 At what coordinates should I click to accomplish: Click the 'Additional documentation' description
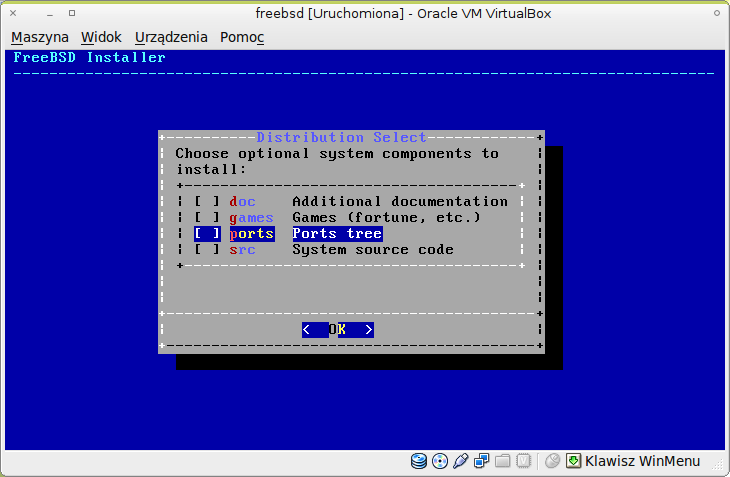click(400, 202)
